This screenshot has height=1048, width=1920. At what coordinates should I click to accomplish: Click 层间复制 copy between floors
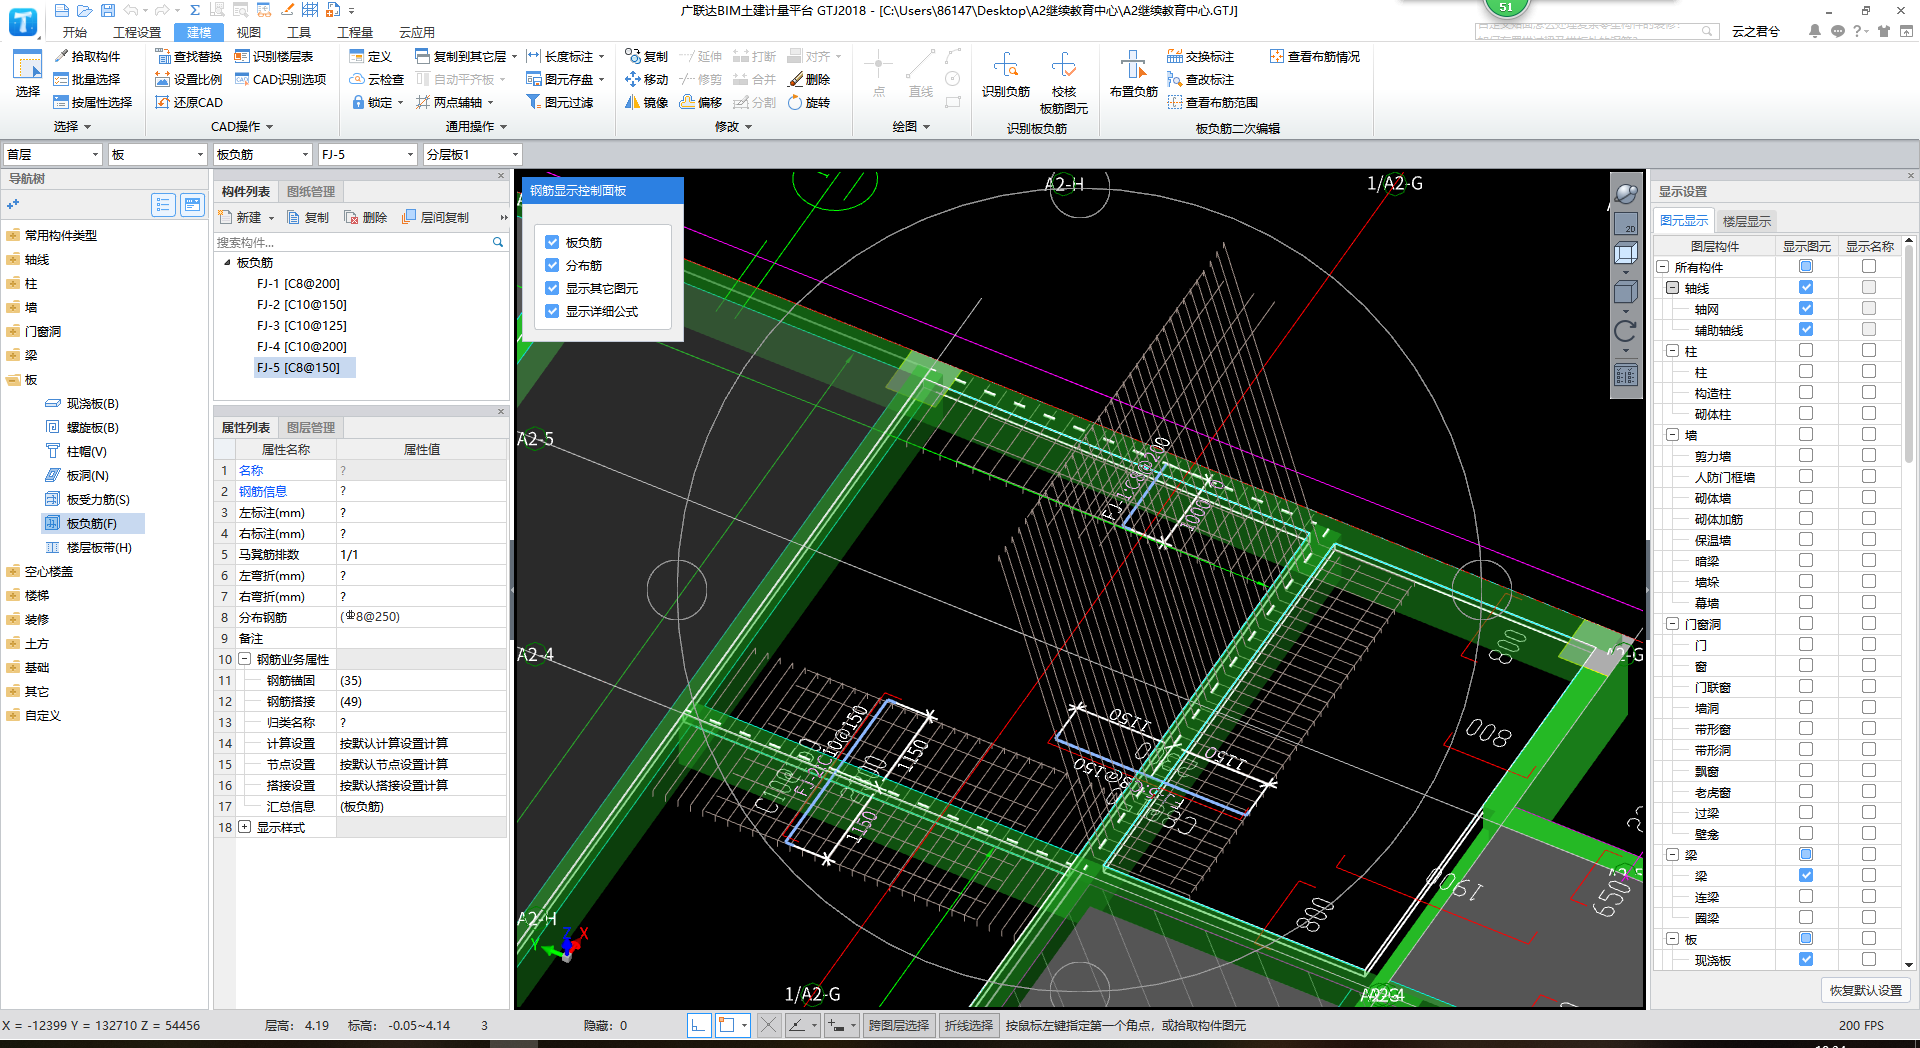[435, 217]
